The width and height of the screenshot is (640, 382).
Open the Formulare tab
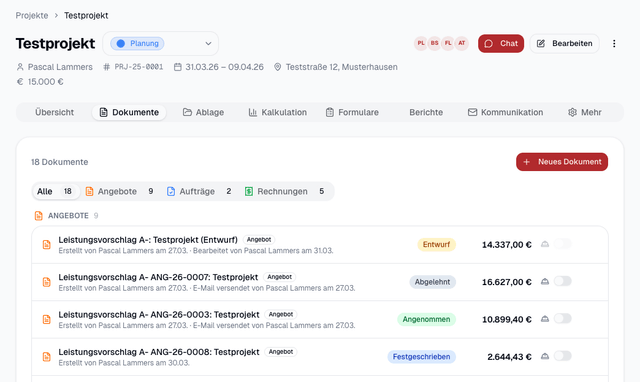click(352, 112)
